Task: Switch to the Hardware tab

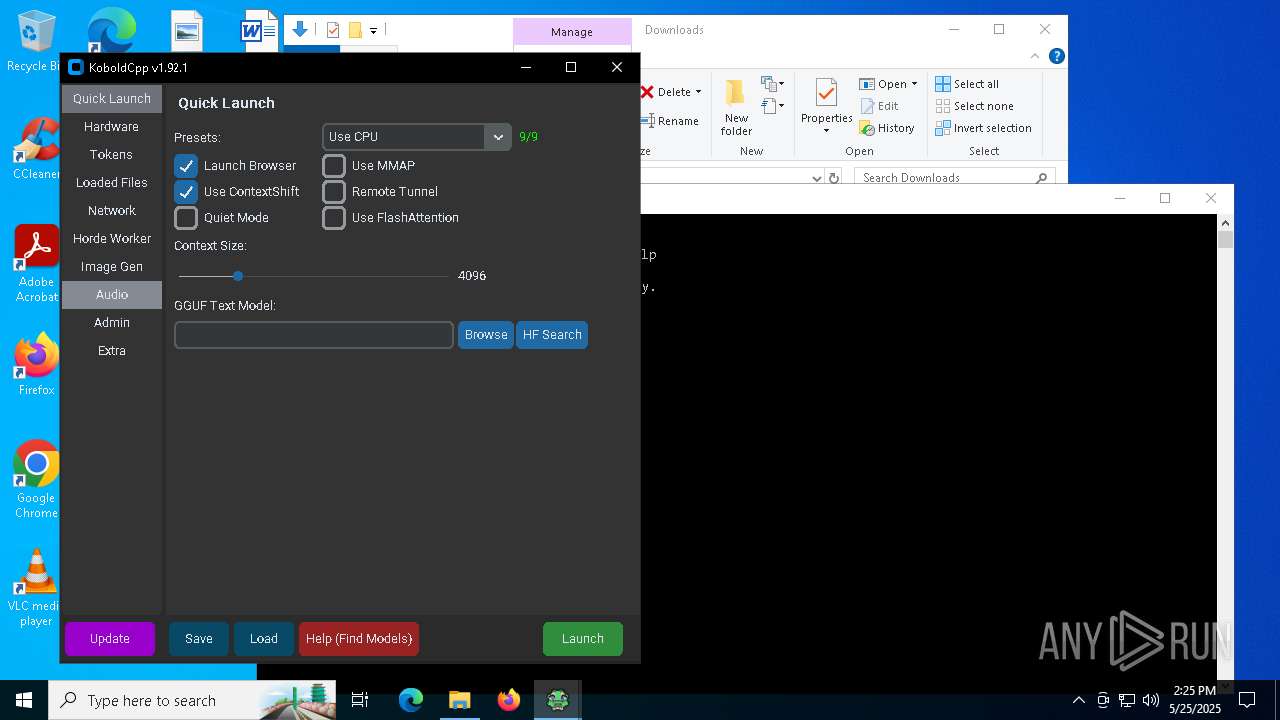Action: click(x=112, y=127)
